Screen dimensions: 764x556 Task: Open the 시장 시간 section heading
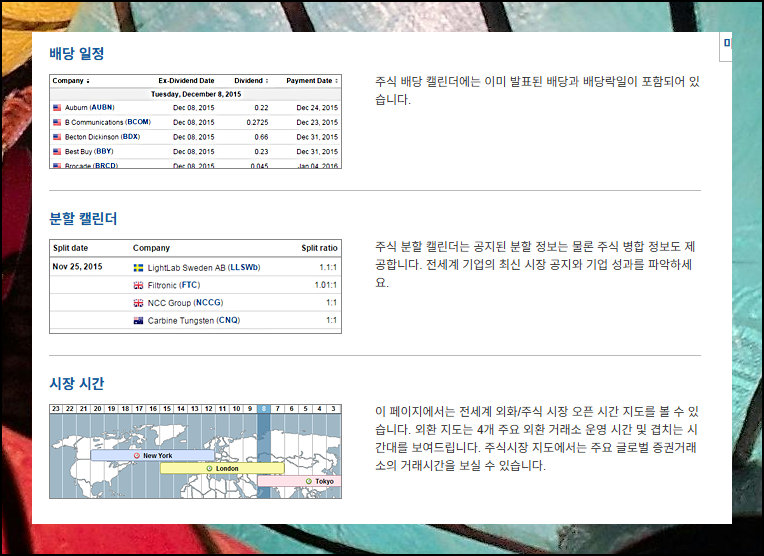click(x=76, y=383)
